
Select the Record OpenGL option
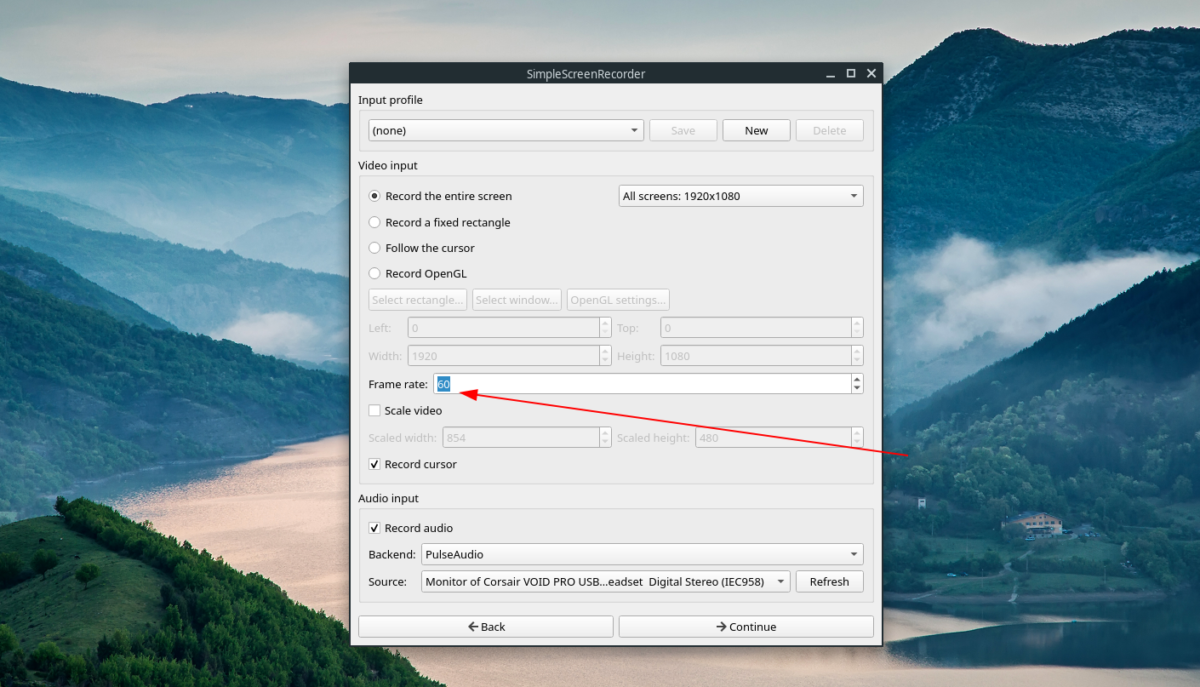coord(417,273)
